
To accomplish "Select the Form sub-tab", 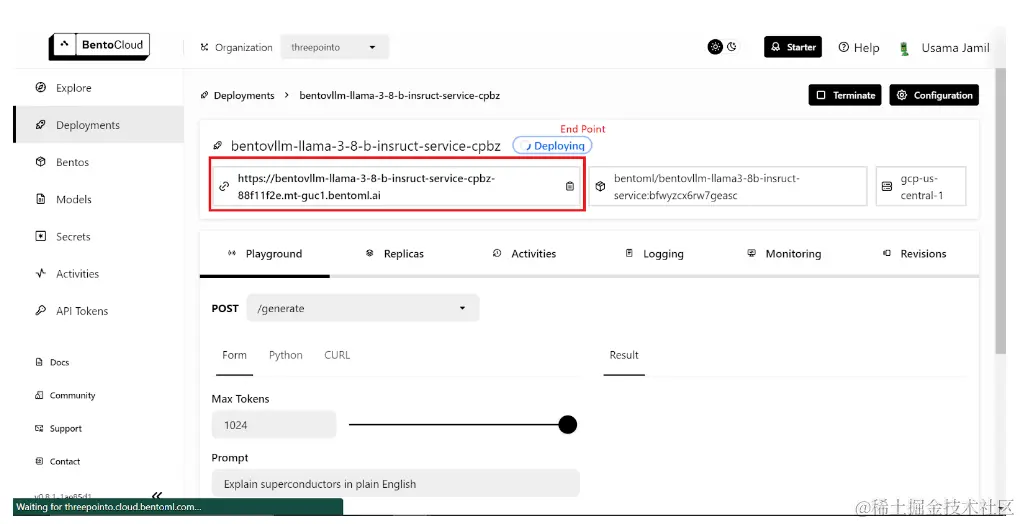I will pyautogui.click(x=234, y=355).
